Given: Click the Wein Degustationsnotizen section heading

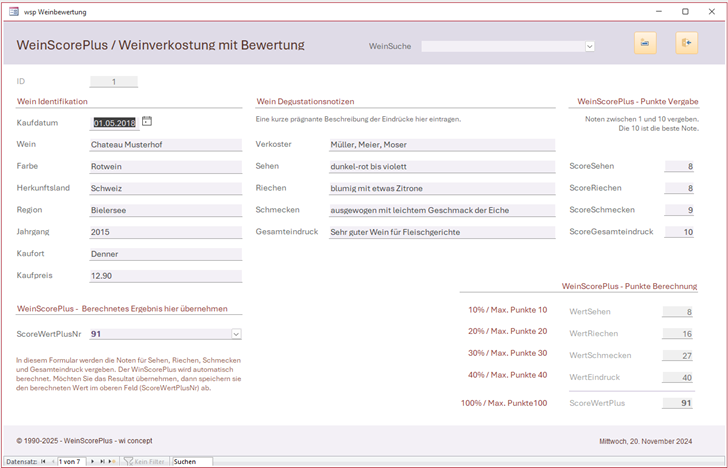Looking at the screenshot, I should click(x=305, y=101).
